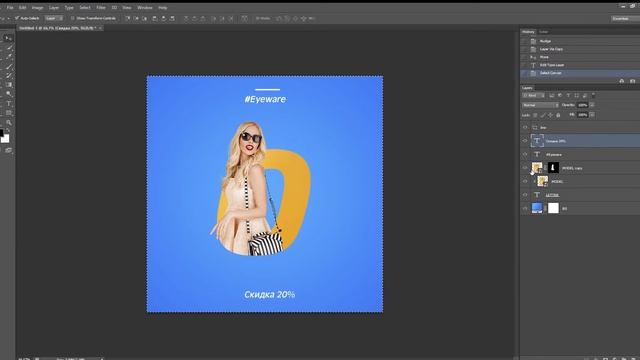Click the Opacity percentage field

[582, 105]
